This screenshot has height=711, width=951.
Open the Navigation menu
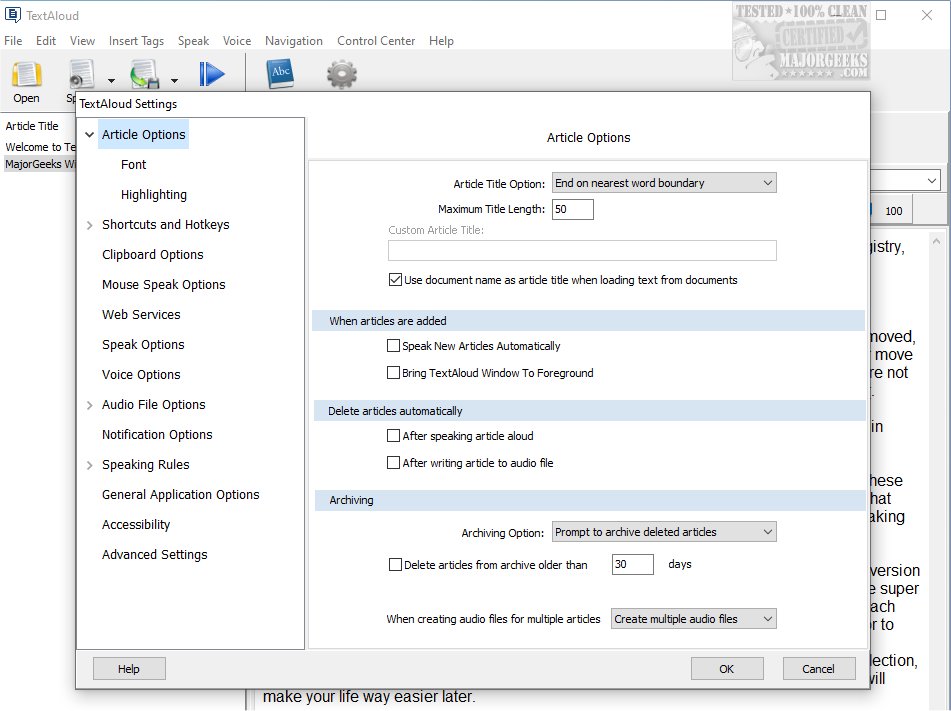[x=294, y=41]
